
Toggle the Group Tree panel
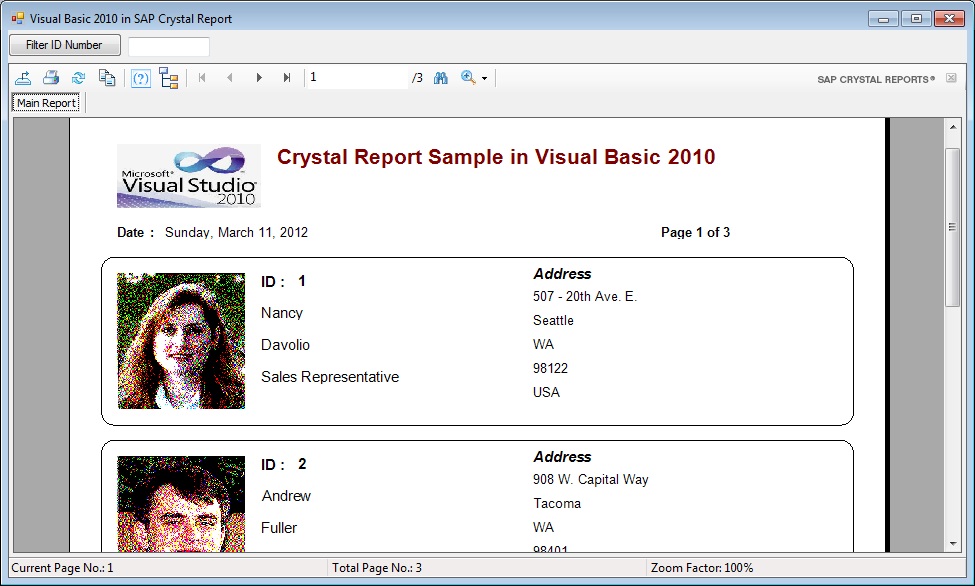168,78
